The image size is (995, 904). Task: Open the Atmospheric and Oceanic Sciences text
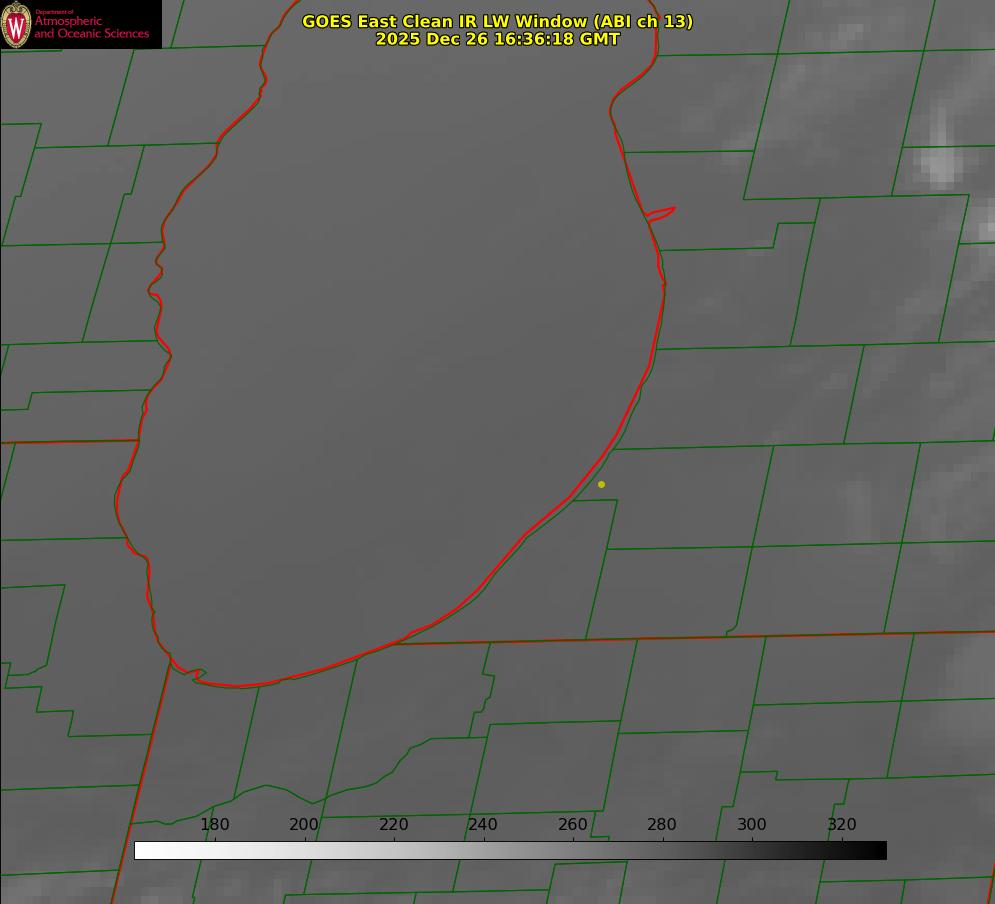coord(91,27)
